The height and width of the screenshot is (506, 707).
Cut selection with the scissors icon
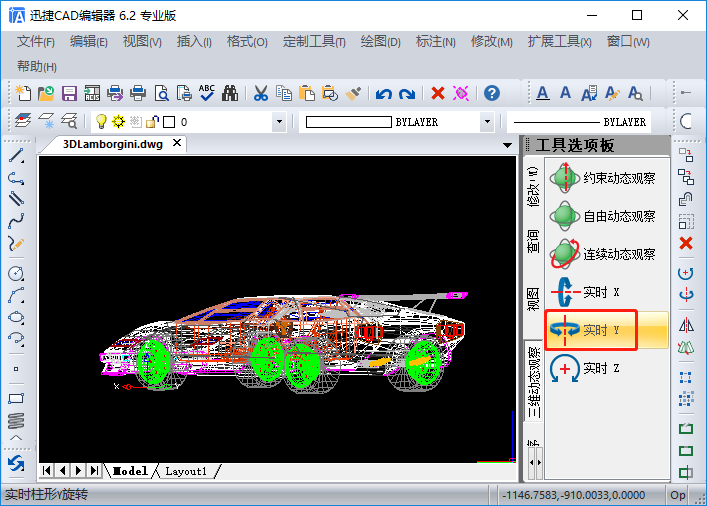click(261, 93)
